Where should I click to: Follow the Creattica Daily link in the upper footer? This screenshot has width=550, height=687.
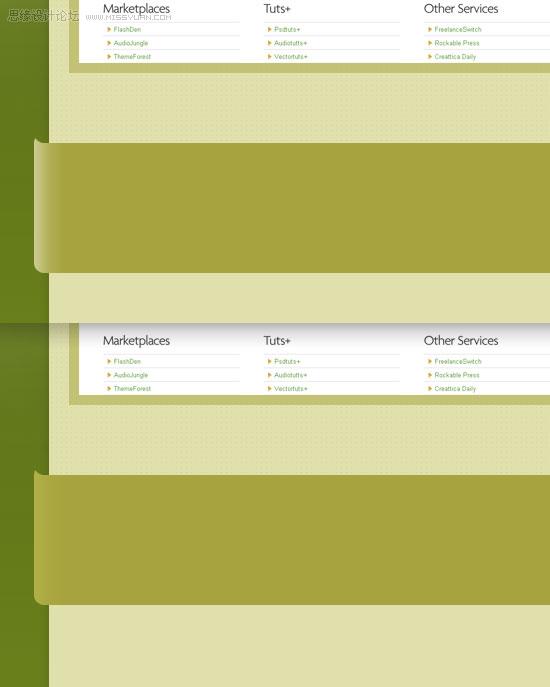coord(455,57)
